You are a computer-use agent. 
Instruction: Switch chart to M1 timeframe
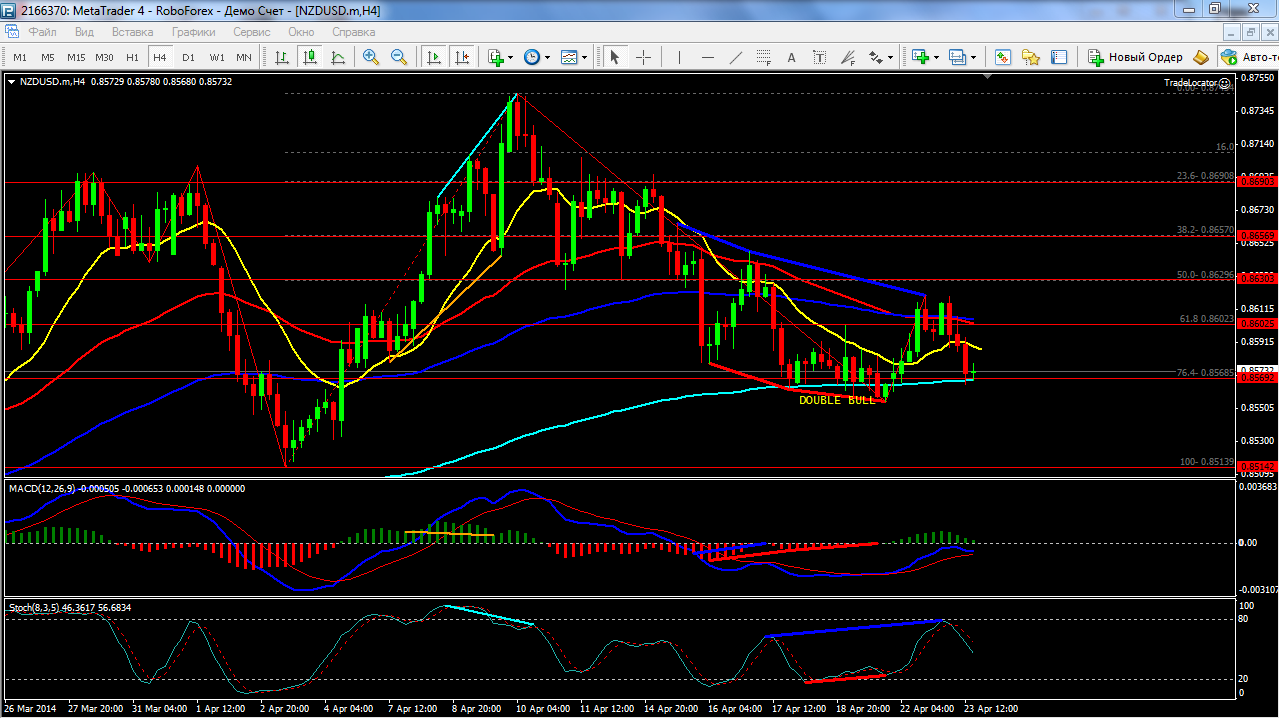coord(20,57)
